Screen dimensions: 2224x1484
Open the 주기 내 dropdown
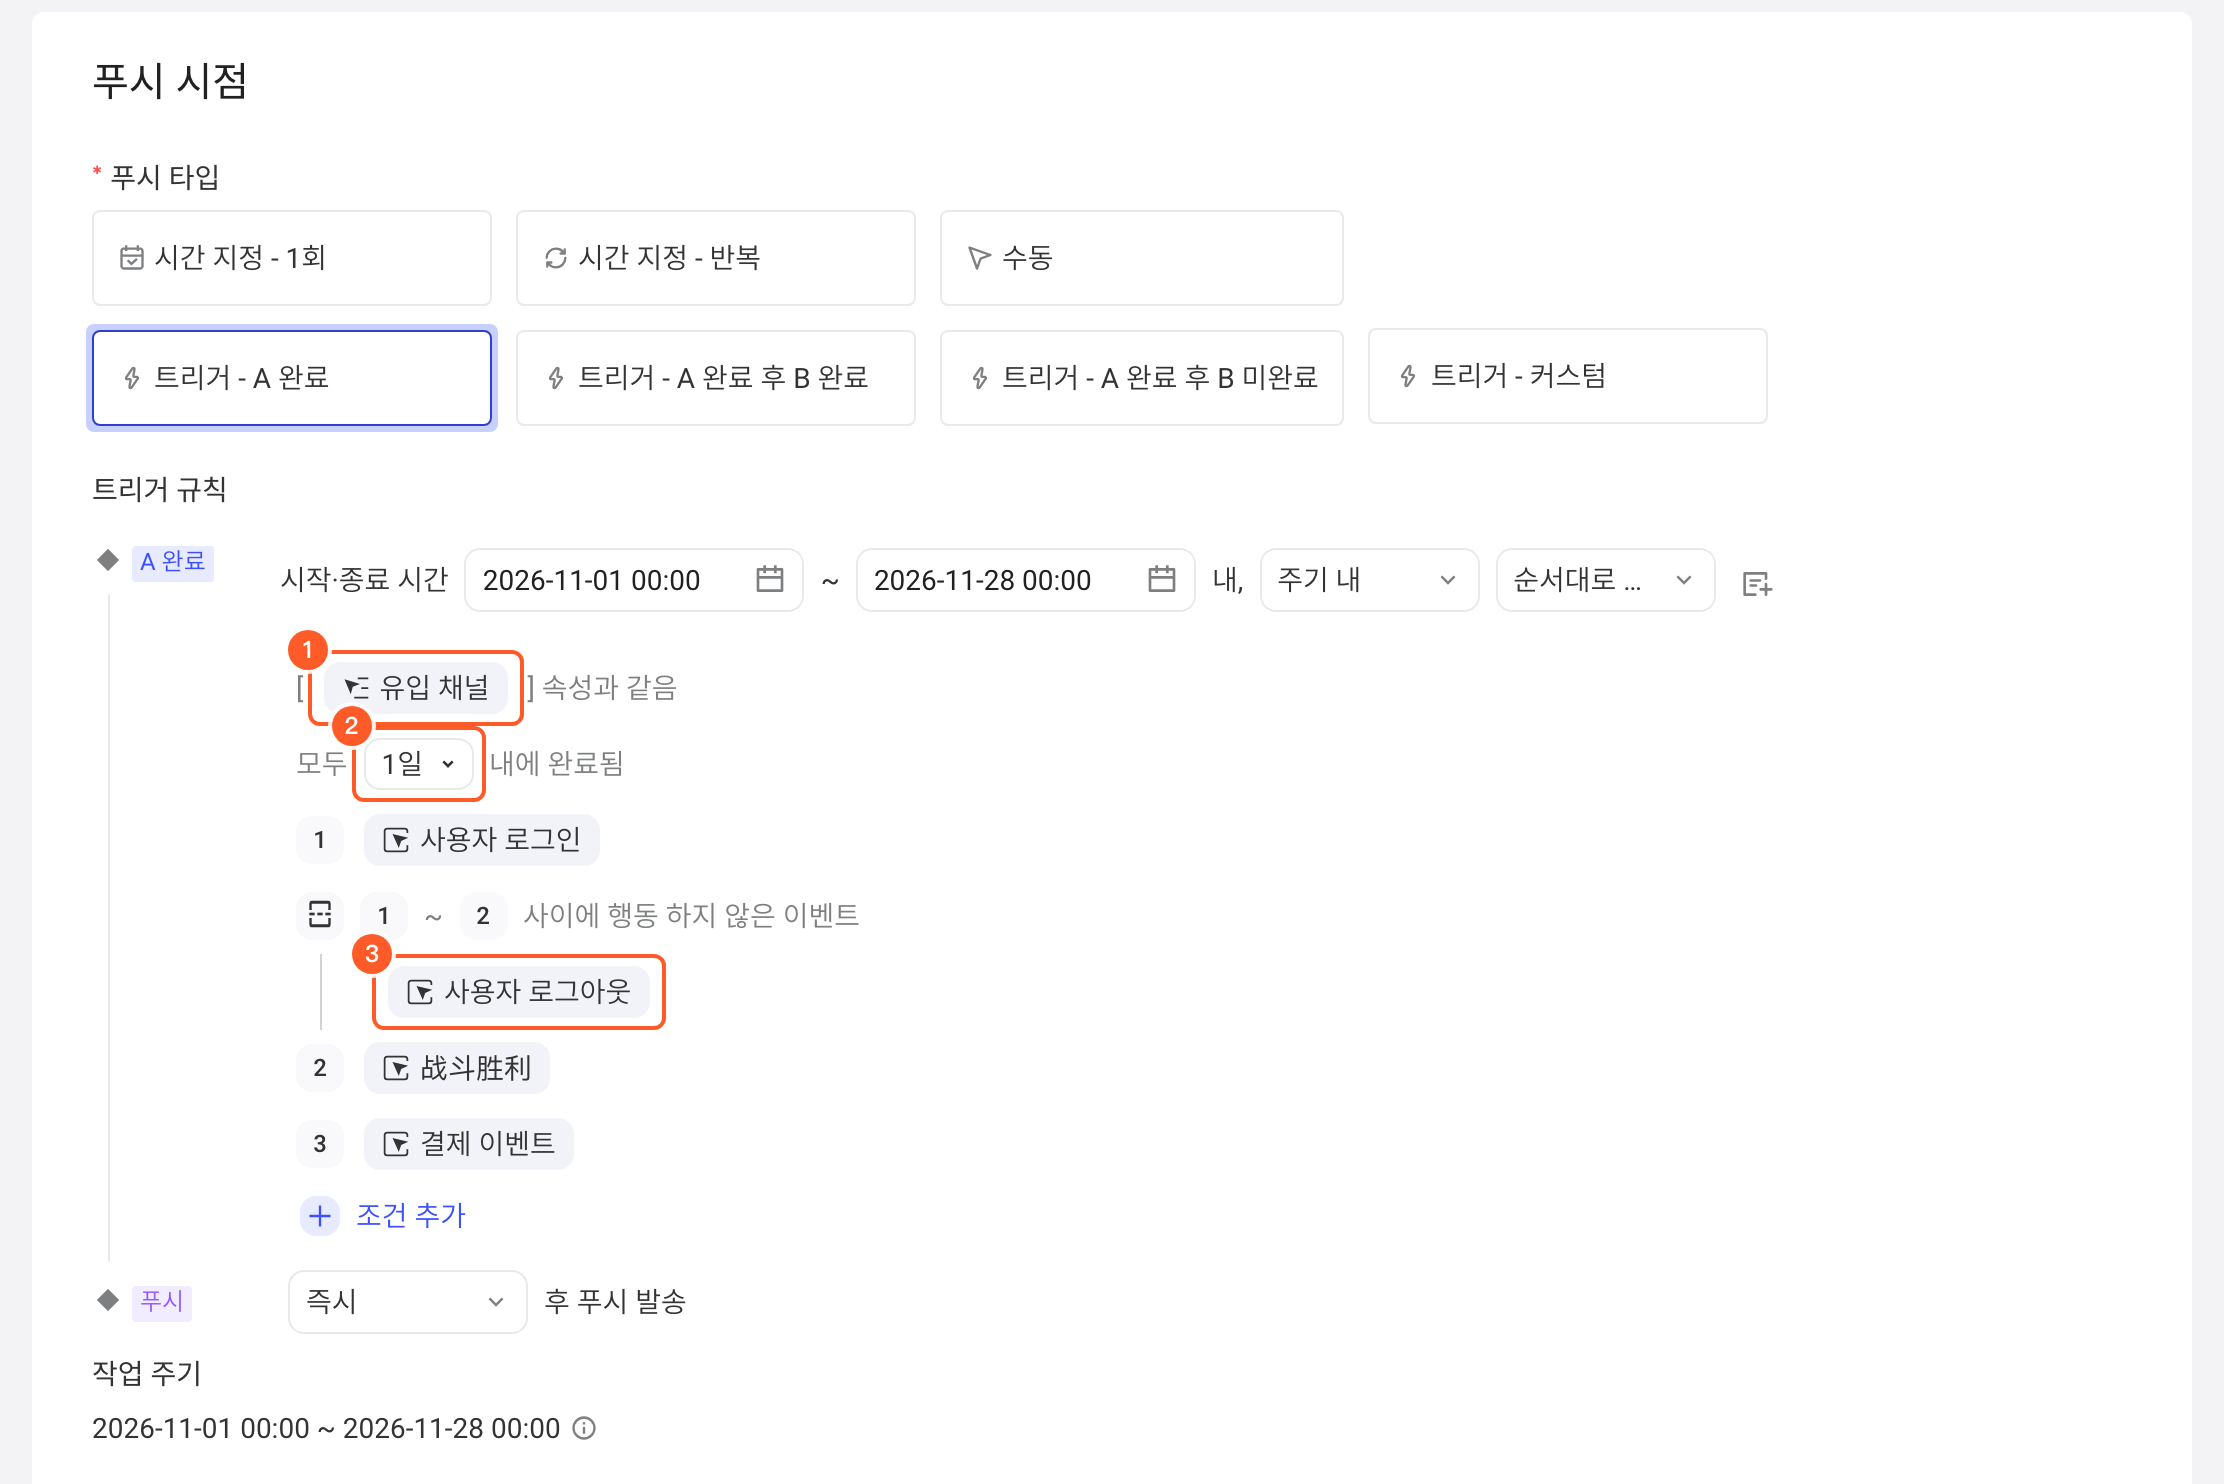coord(1370,580)
